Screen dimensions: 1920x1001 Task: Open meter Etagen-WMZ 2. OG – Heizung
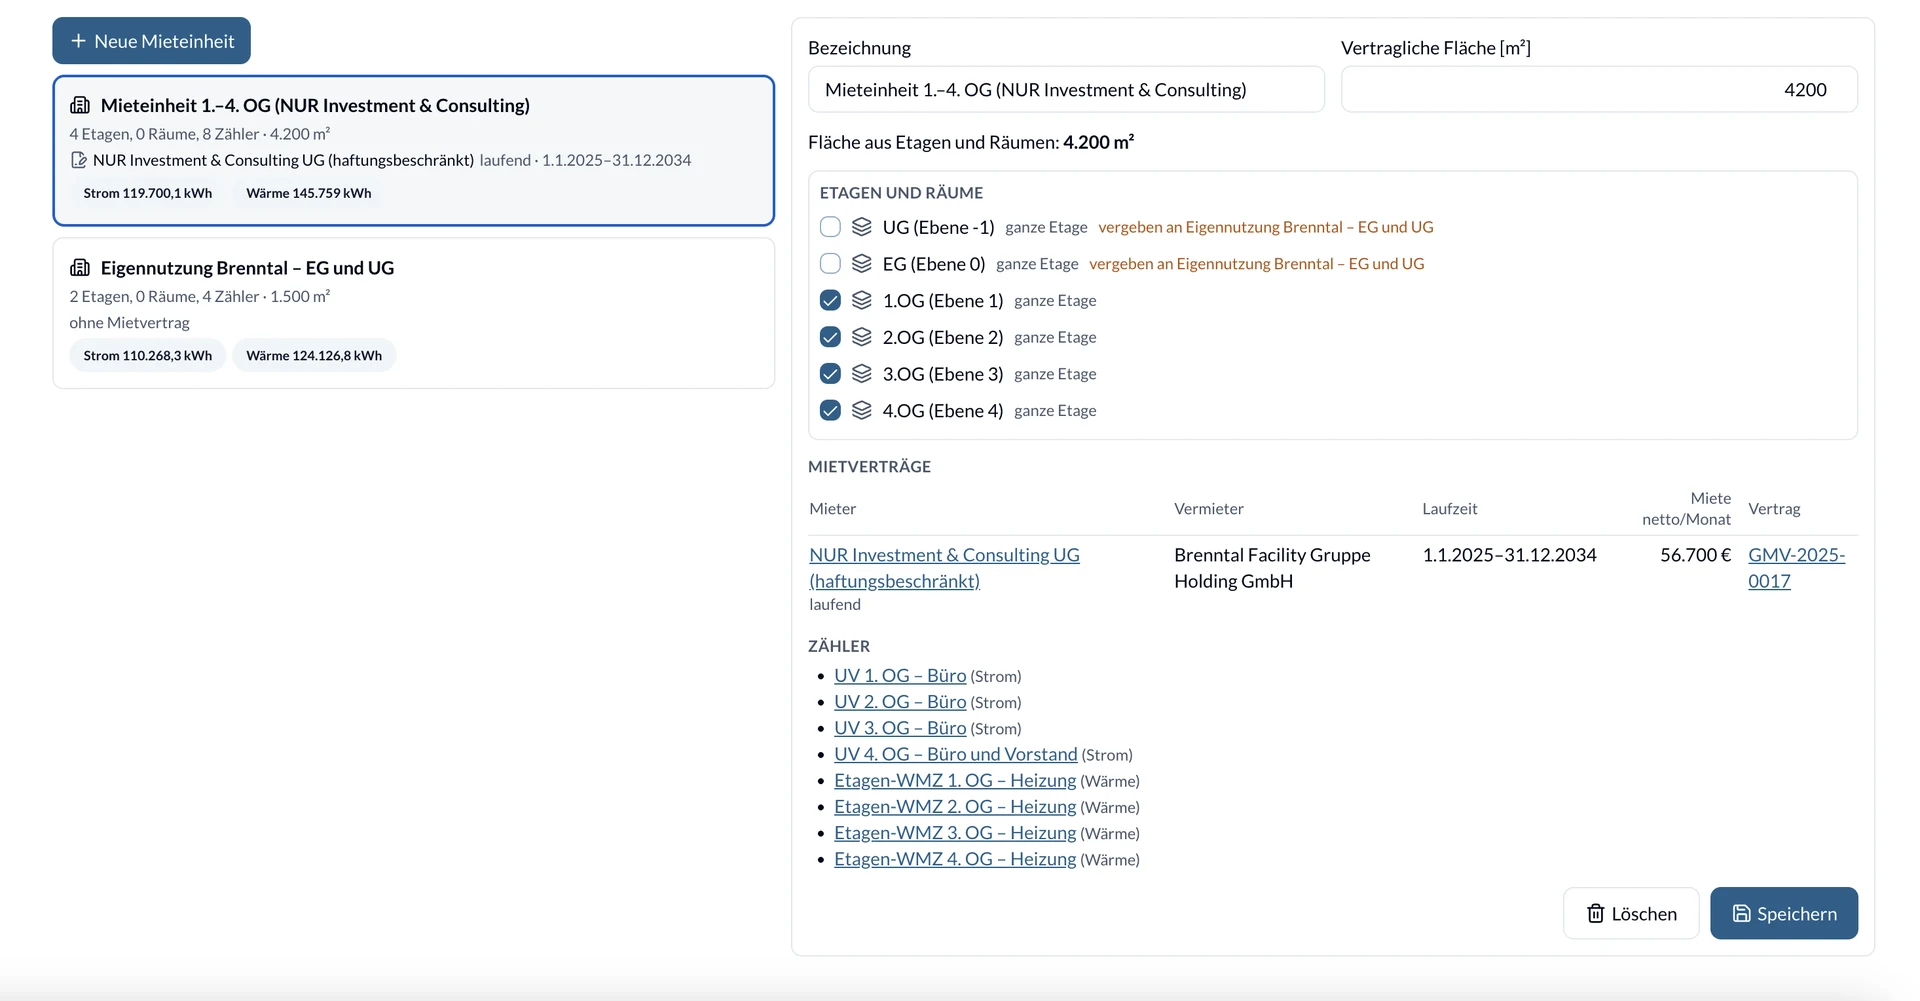[x=955, y=806]
